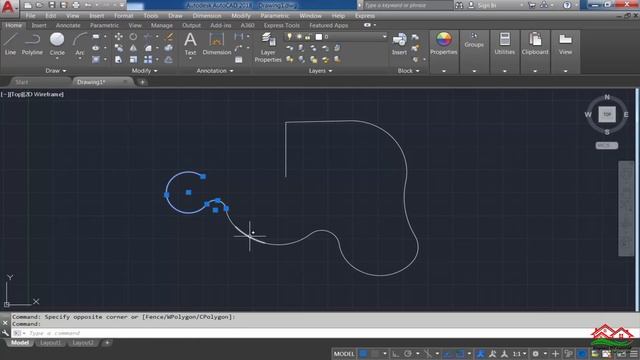
Task: Select the Copy tool in Modify panel
Action: pos(118,48)
